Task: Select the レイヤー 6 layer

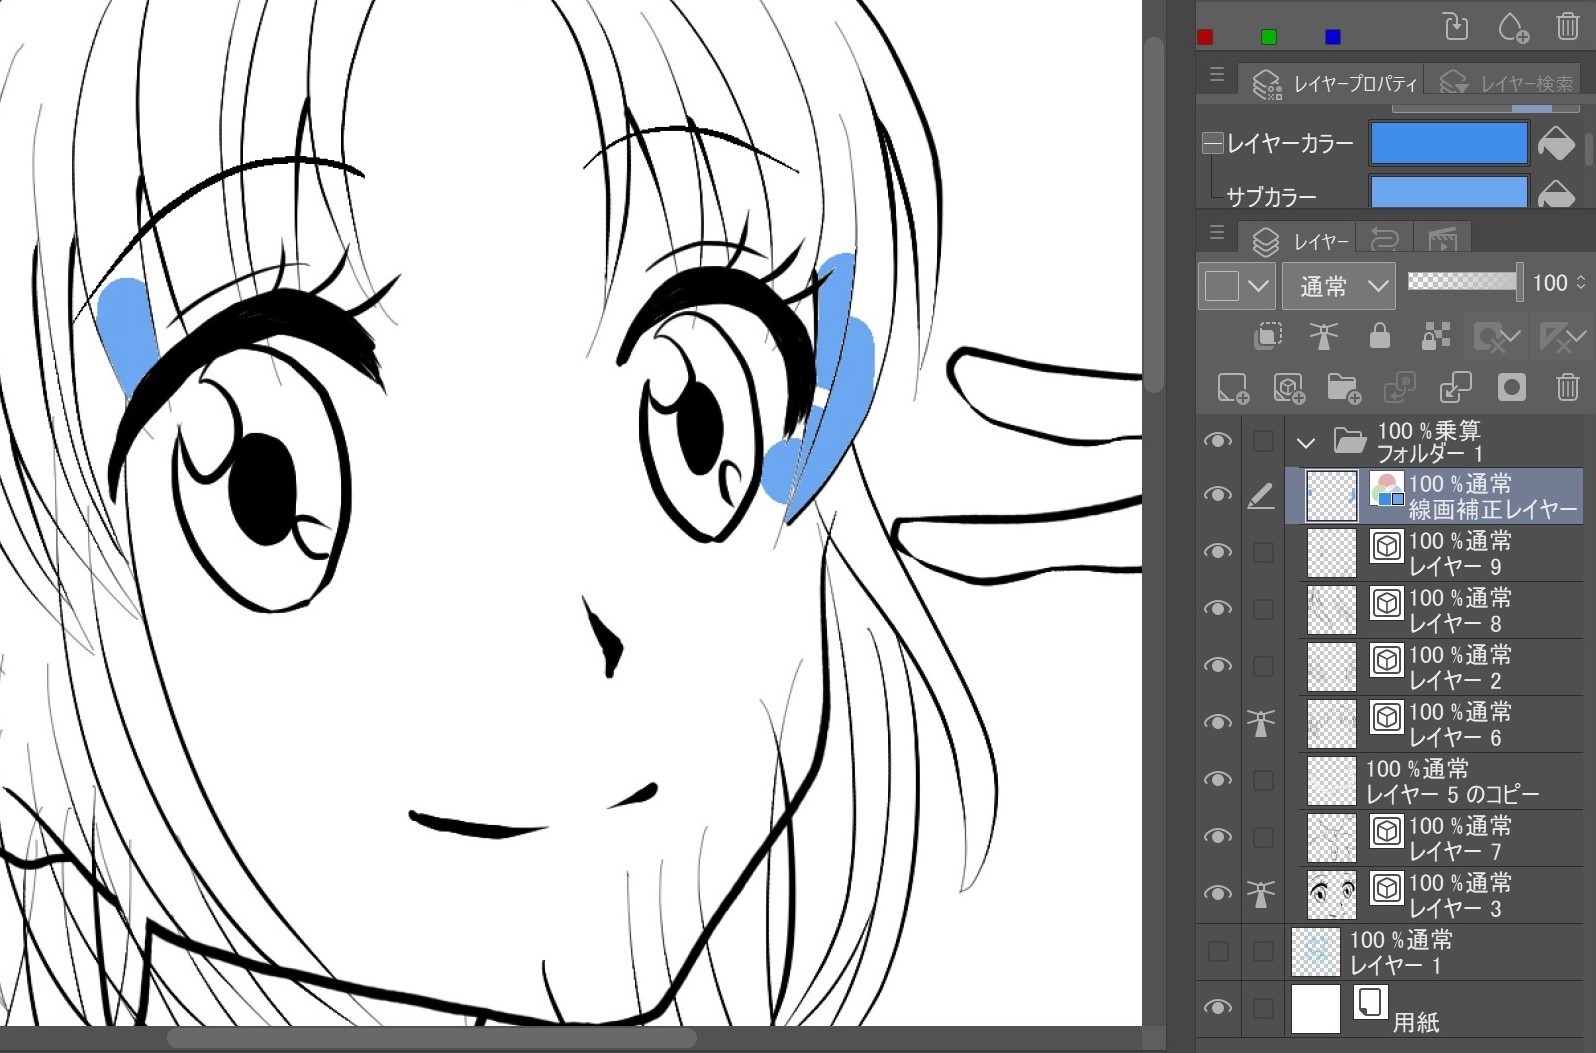Action: pyautogui.click(x=1441, y=724)
